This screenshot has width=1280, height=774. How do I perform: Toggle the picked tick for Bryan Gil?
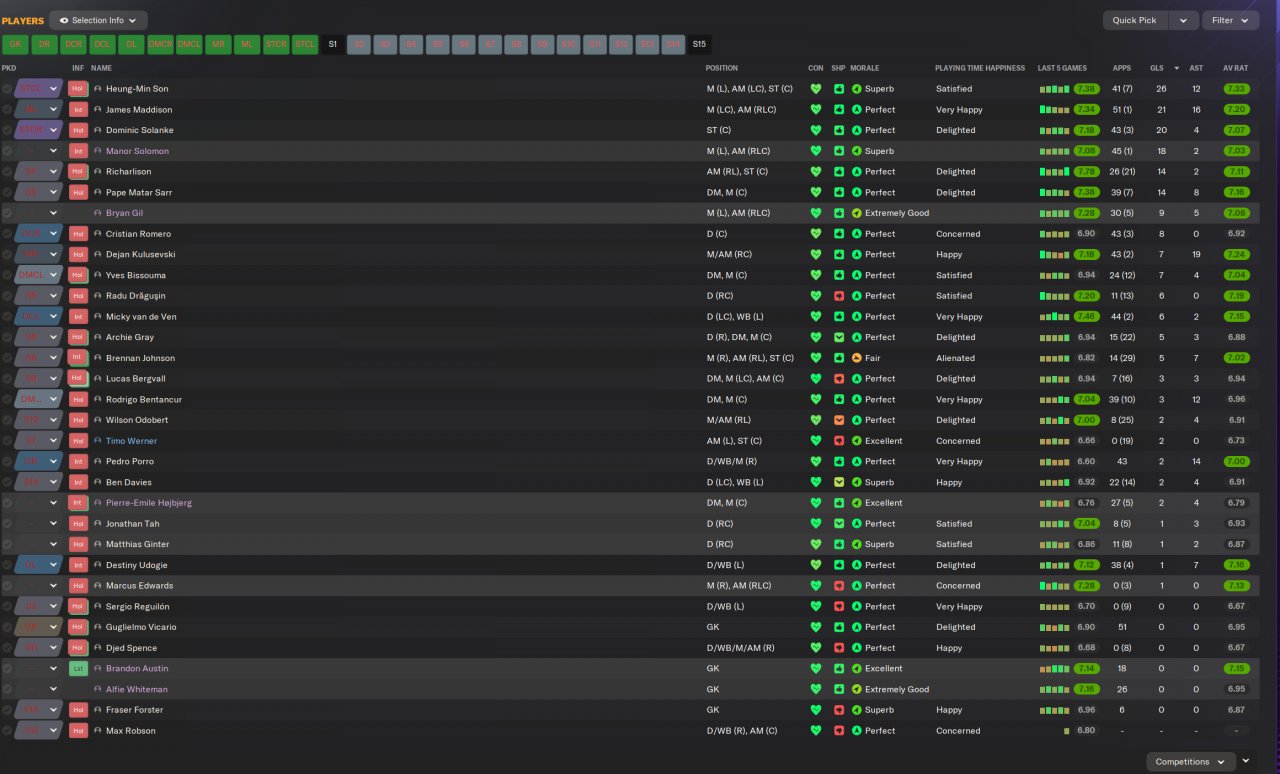7,213
